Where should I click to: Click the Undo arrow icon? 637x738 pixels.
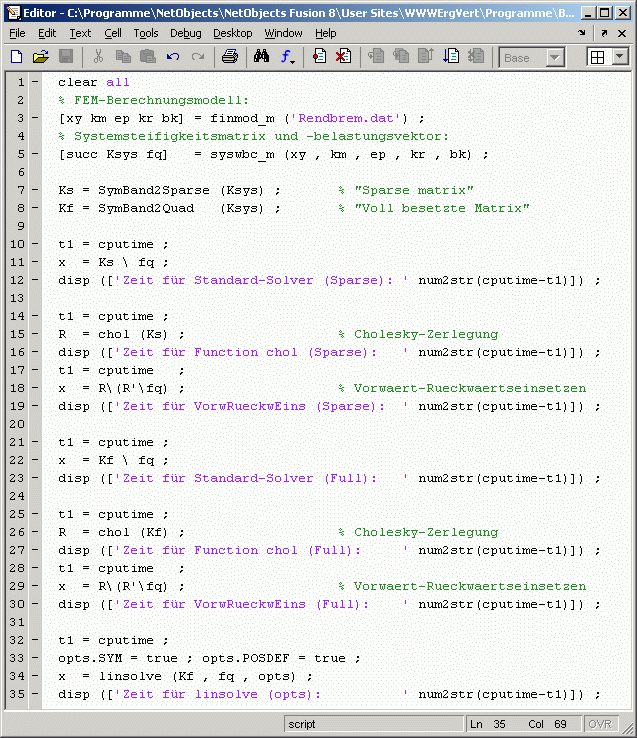(x=173, y=57)
